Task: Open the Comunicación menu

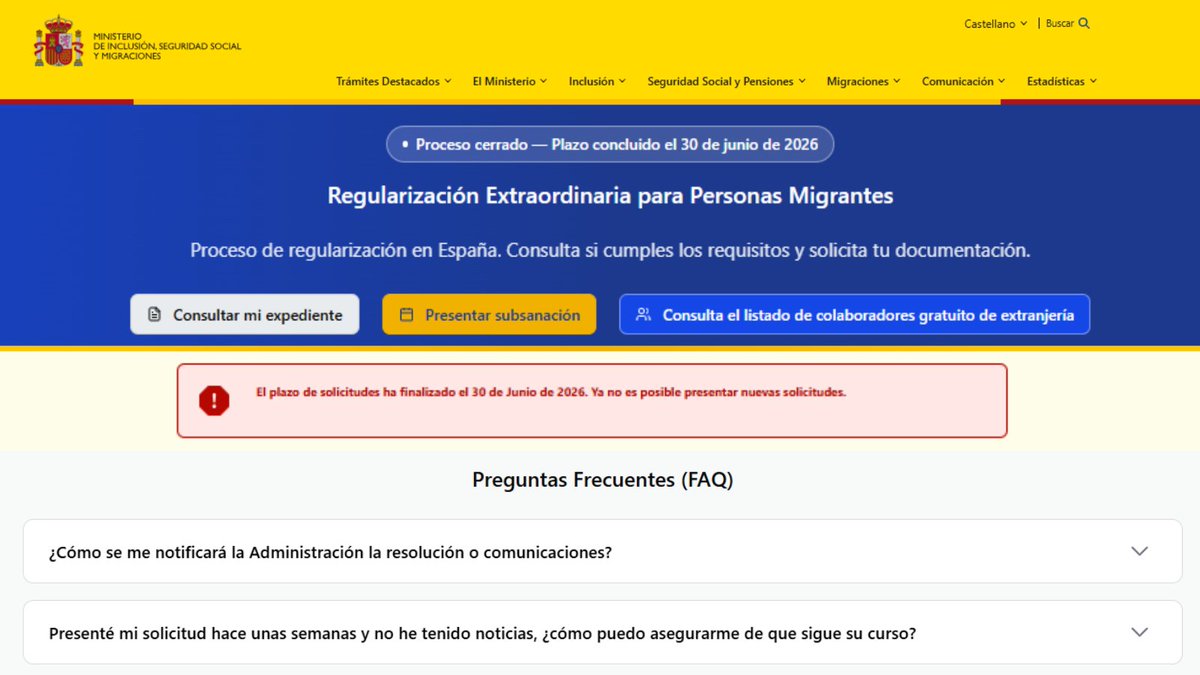Action: pos(963,82)
